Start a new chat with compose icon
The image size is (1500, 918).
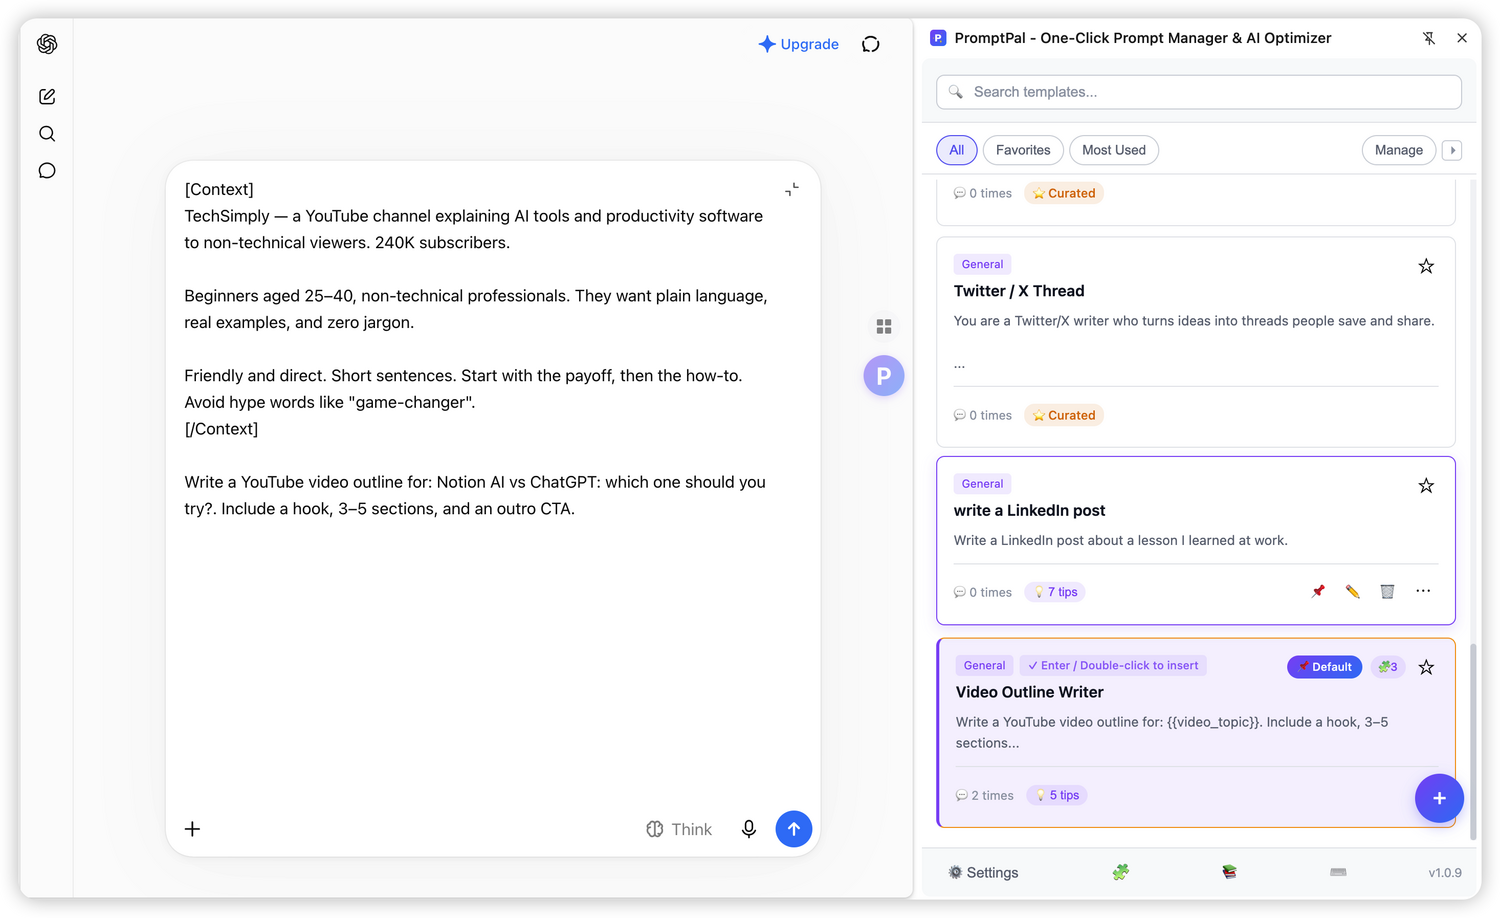[47, 97]
